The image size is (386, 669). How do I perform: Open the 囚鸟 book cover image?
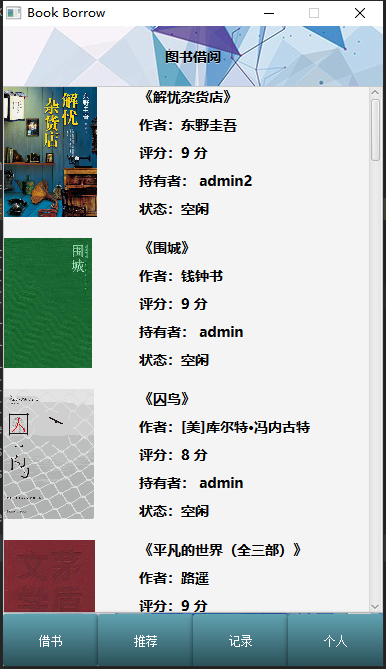click(x=49, y=454)
